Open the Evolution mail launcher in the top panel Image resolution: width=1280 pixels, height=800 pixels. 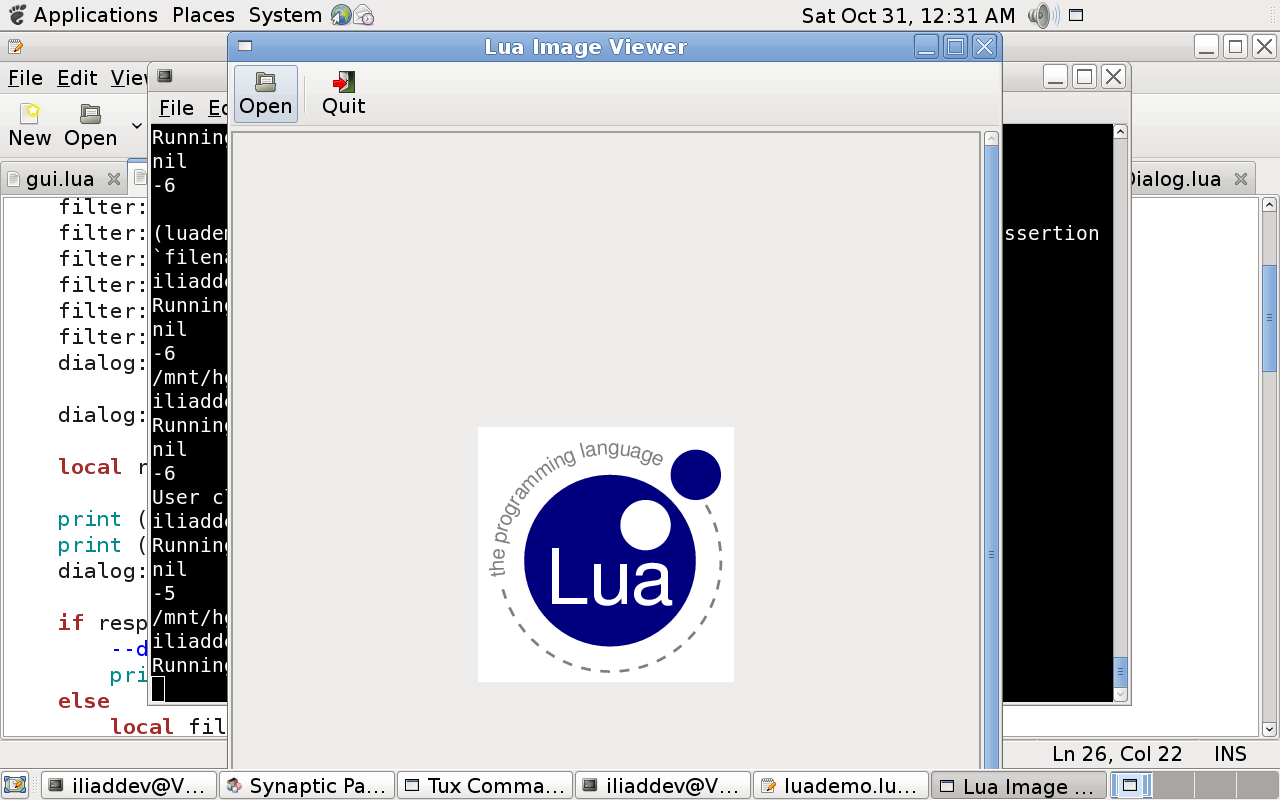tap(364, 15)
